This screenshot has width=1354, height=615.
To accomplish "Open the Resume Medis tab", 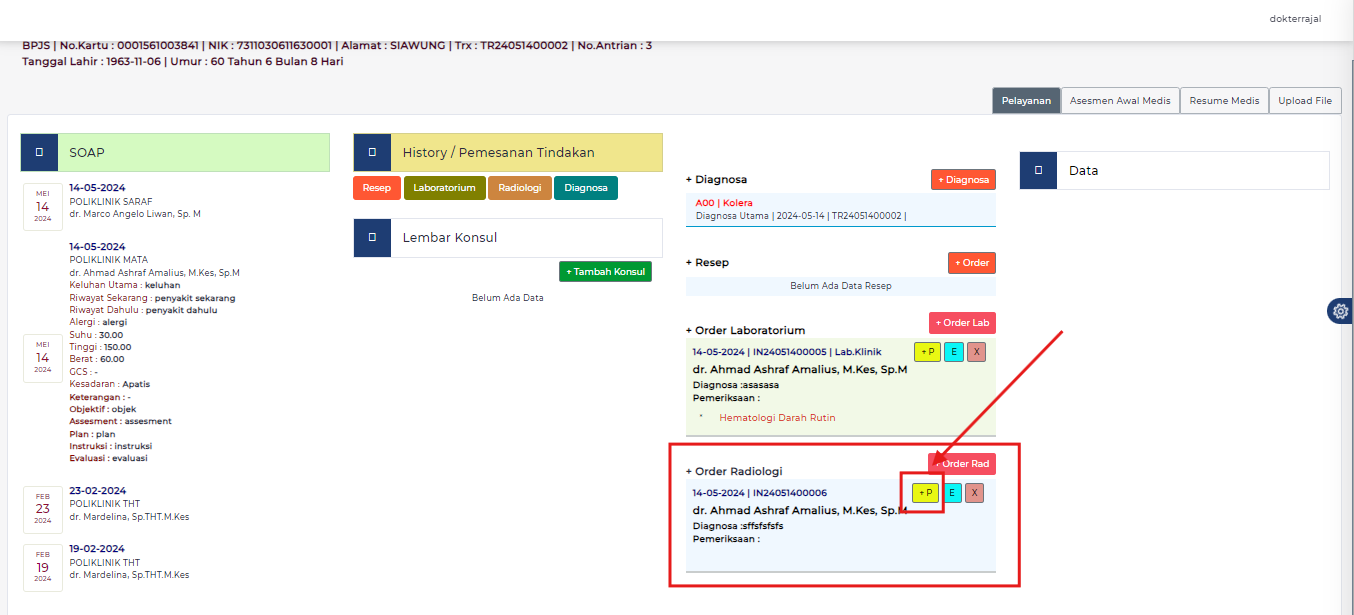I will pos(1224,100).
